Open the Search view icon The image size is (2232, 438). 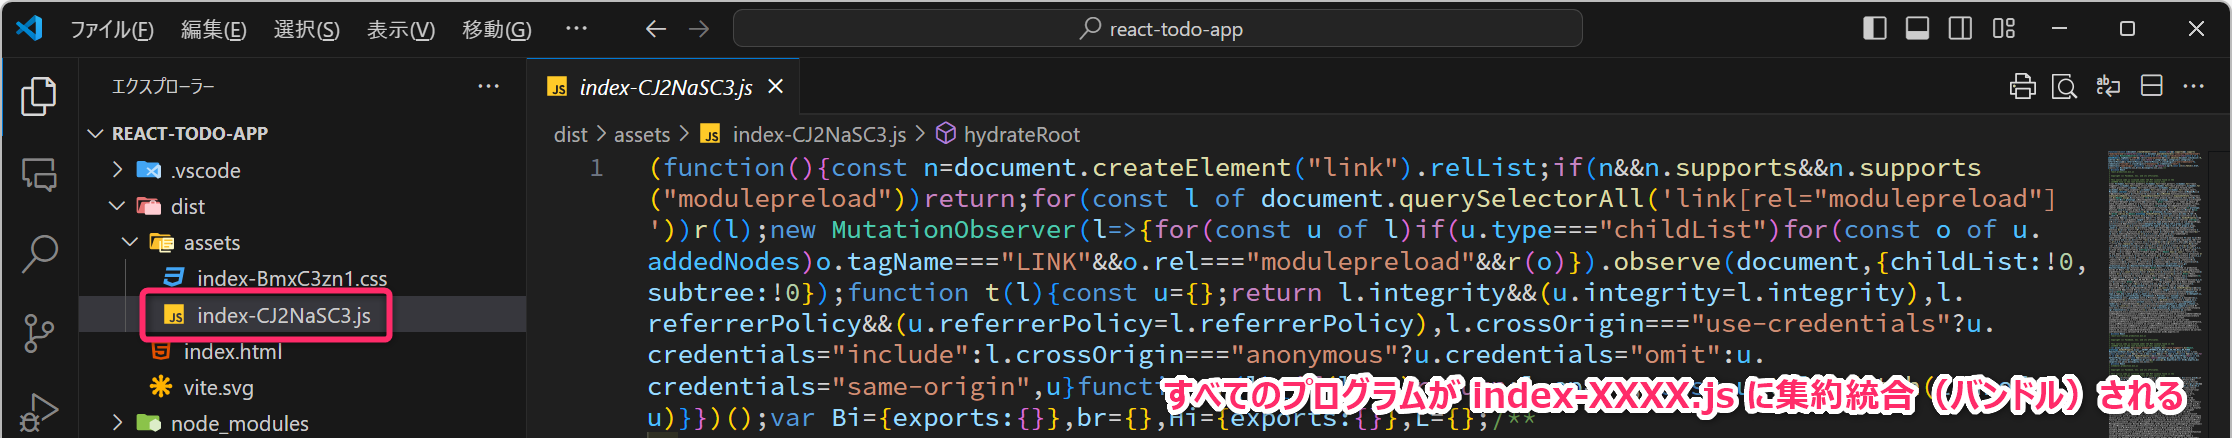pos(39,254)
